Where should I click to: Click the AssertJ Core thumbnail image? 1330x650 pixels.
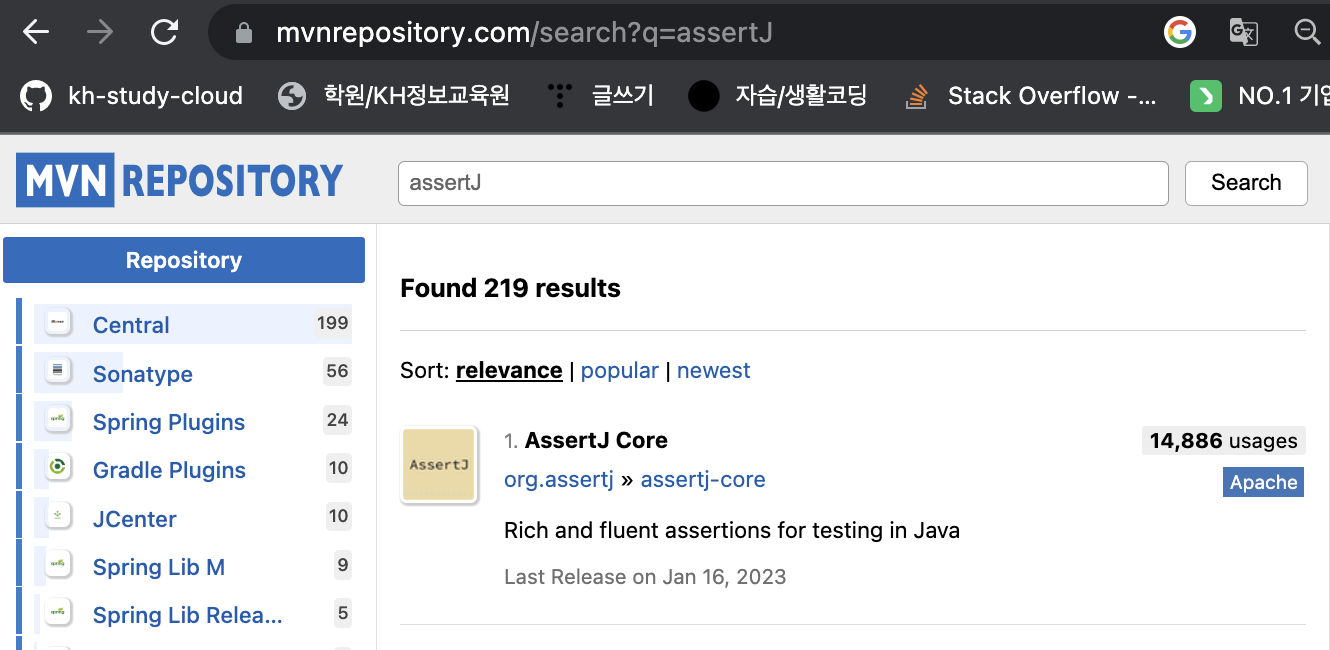point(439,465)
